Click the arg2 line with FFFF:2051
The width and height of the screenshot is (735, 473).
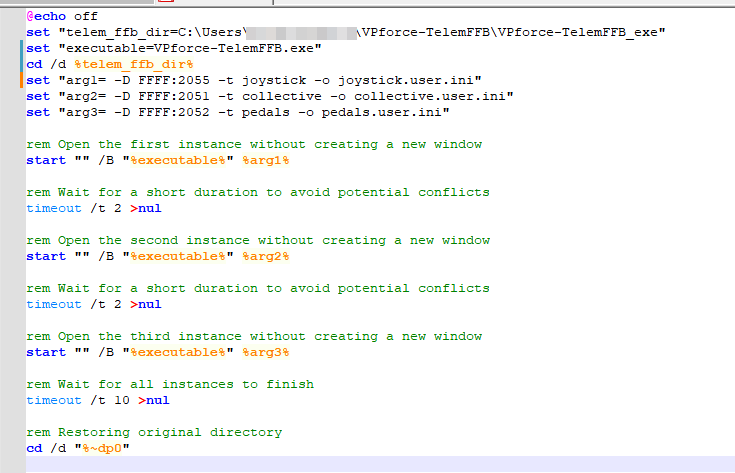click(x=270, y=97)
